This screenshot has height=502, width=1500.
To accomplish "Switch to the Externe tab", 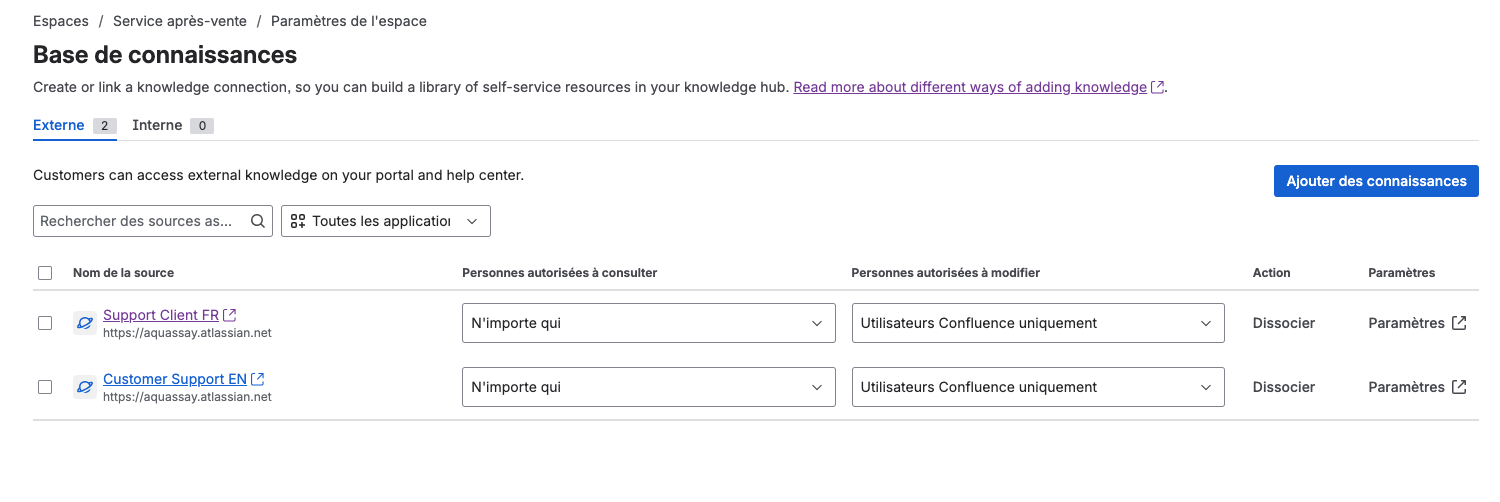I will [75, 125].
